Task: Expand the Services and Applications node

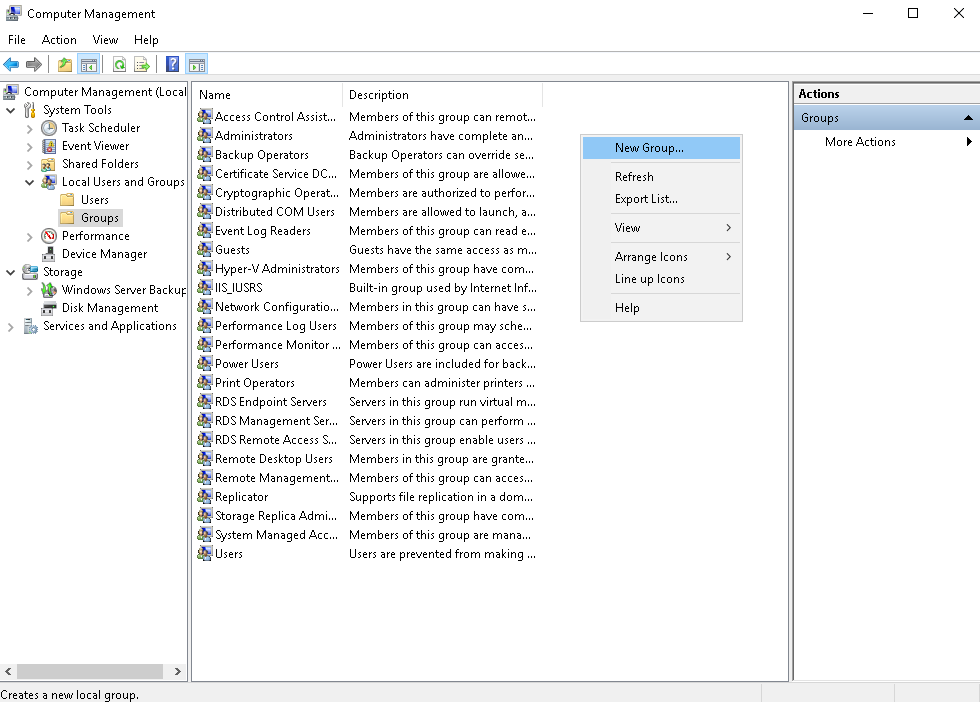Action: [x=9, y=325]
